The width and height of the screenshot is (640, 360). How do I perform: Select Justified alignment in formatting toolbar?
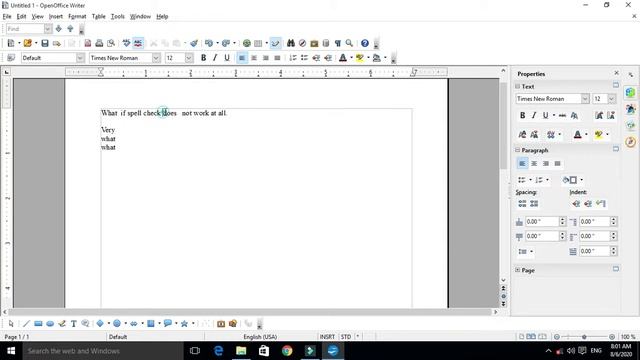(x=277, y=58)
